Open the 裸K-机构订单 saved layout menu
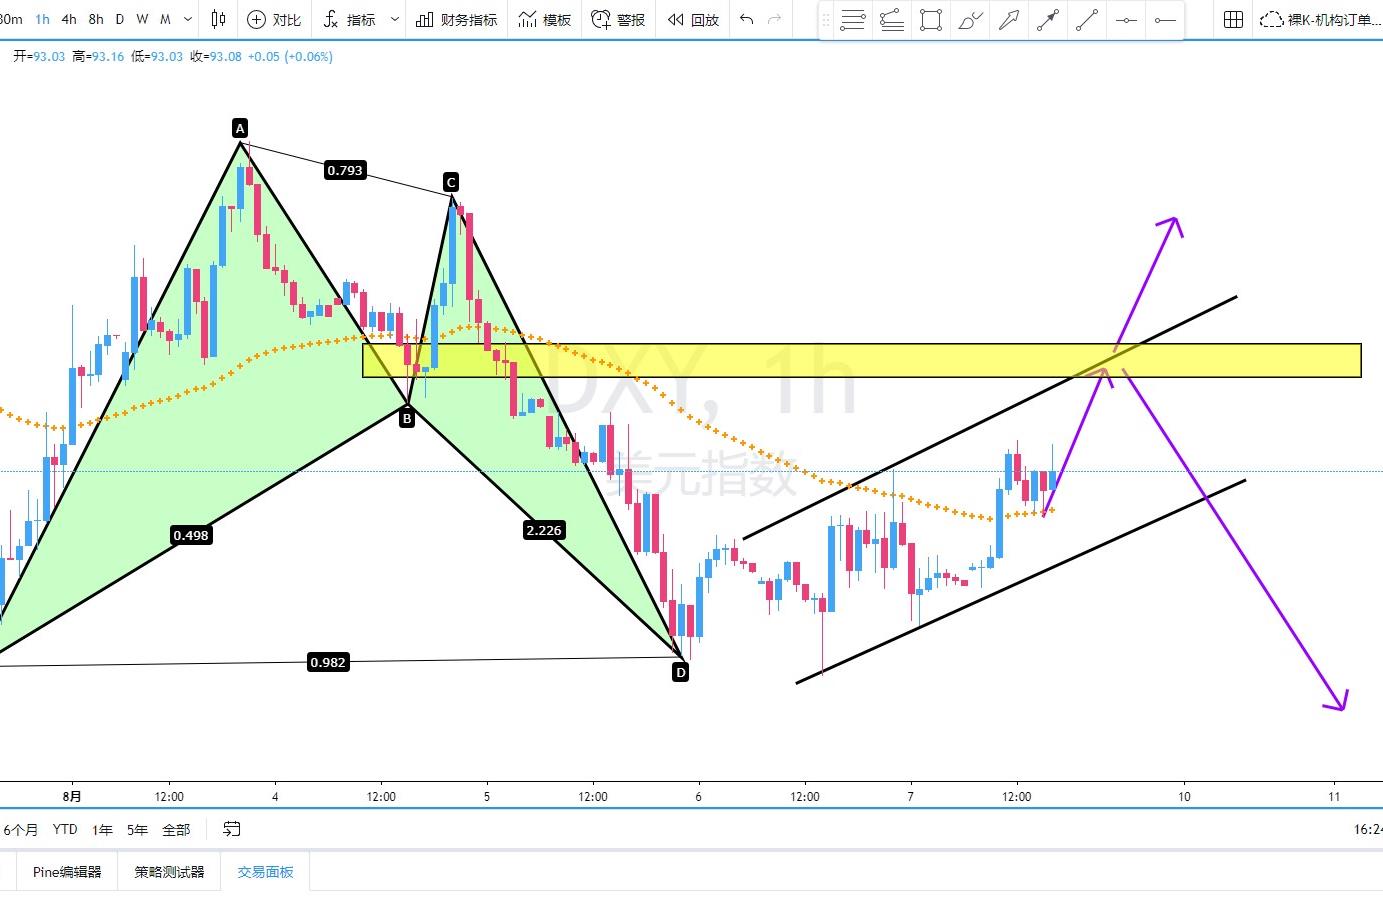The image size is (1383, 921). coord(1320,19)
